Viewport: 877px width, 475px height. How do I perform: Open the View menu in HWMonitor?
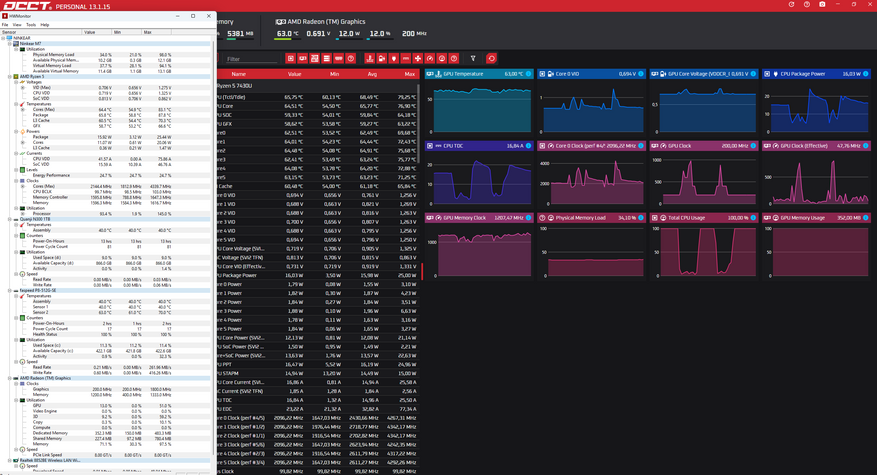(x=17, y=25)
